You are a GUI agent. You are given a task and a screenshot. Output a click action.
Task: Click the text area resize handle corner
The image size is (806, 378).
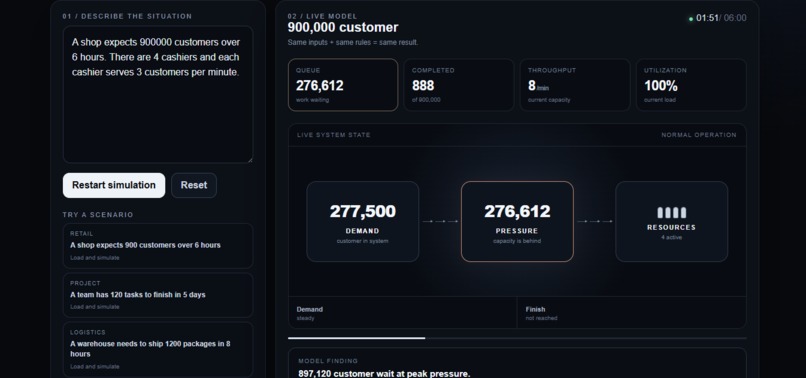click(x=250, y=160)
